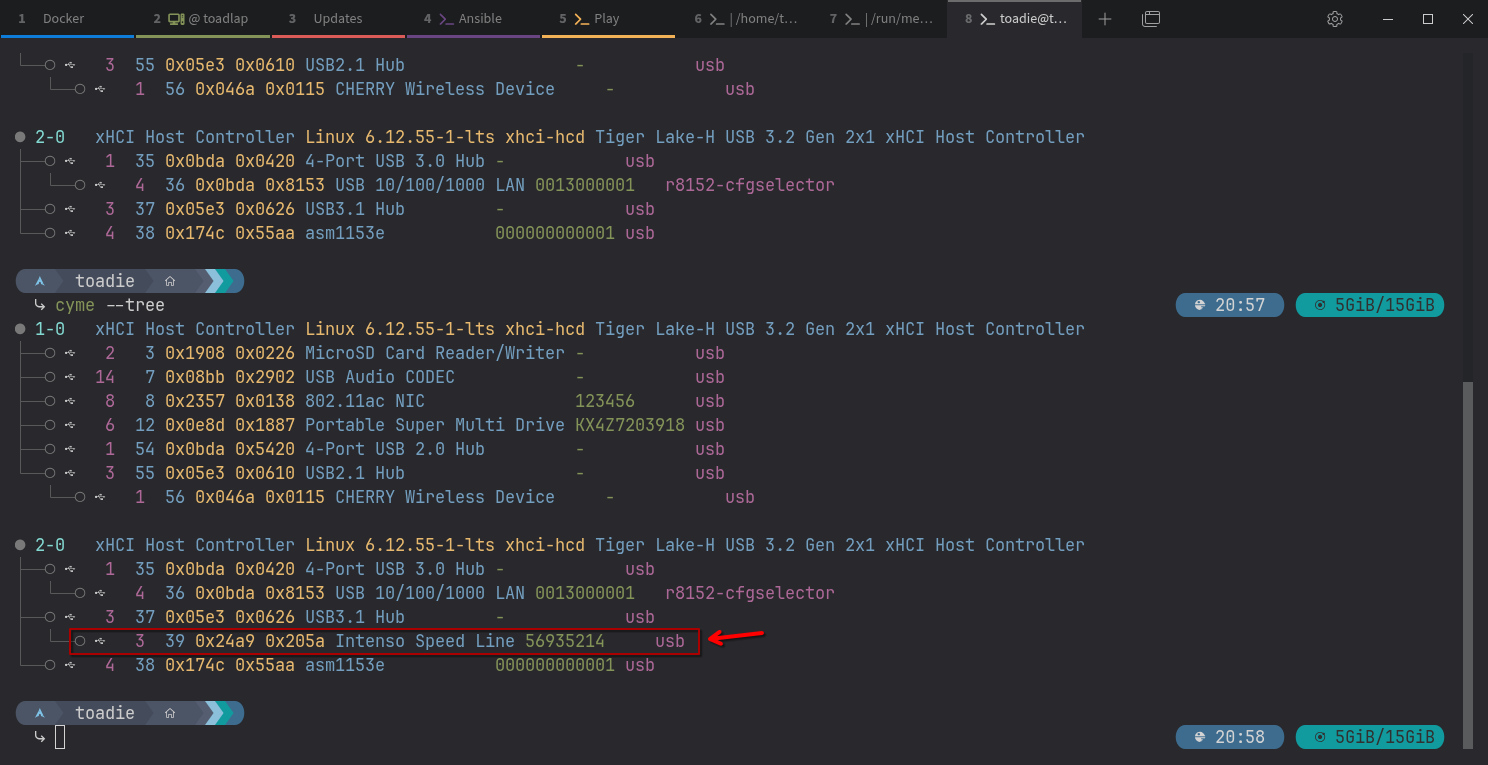Switch to the Ansible tab
Screen dimensions: 1488x765
[480, 19]
